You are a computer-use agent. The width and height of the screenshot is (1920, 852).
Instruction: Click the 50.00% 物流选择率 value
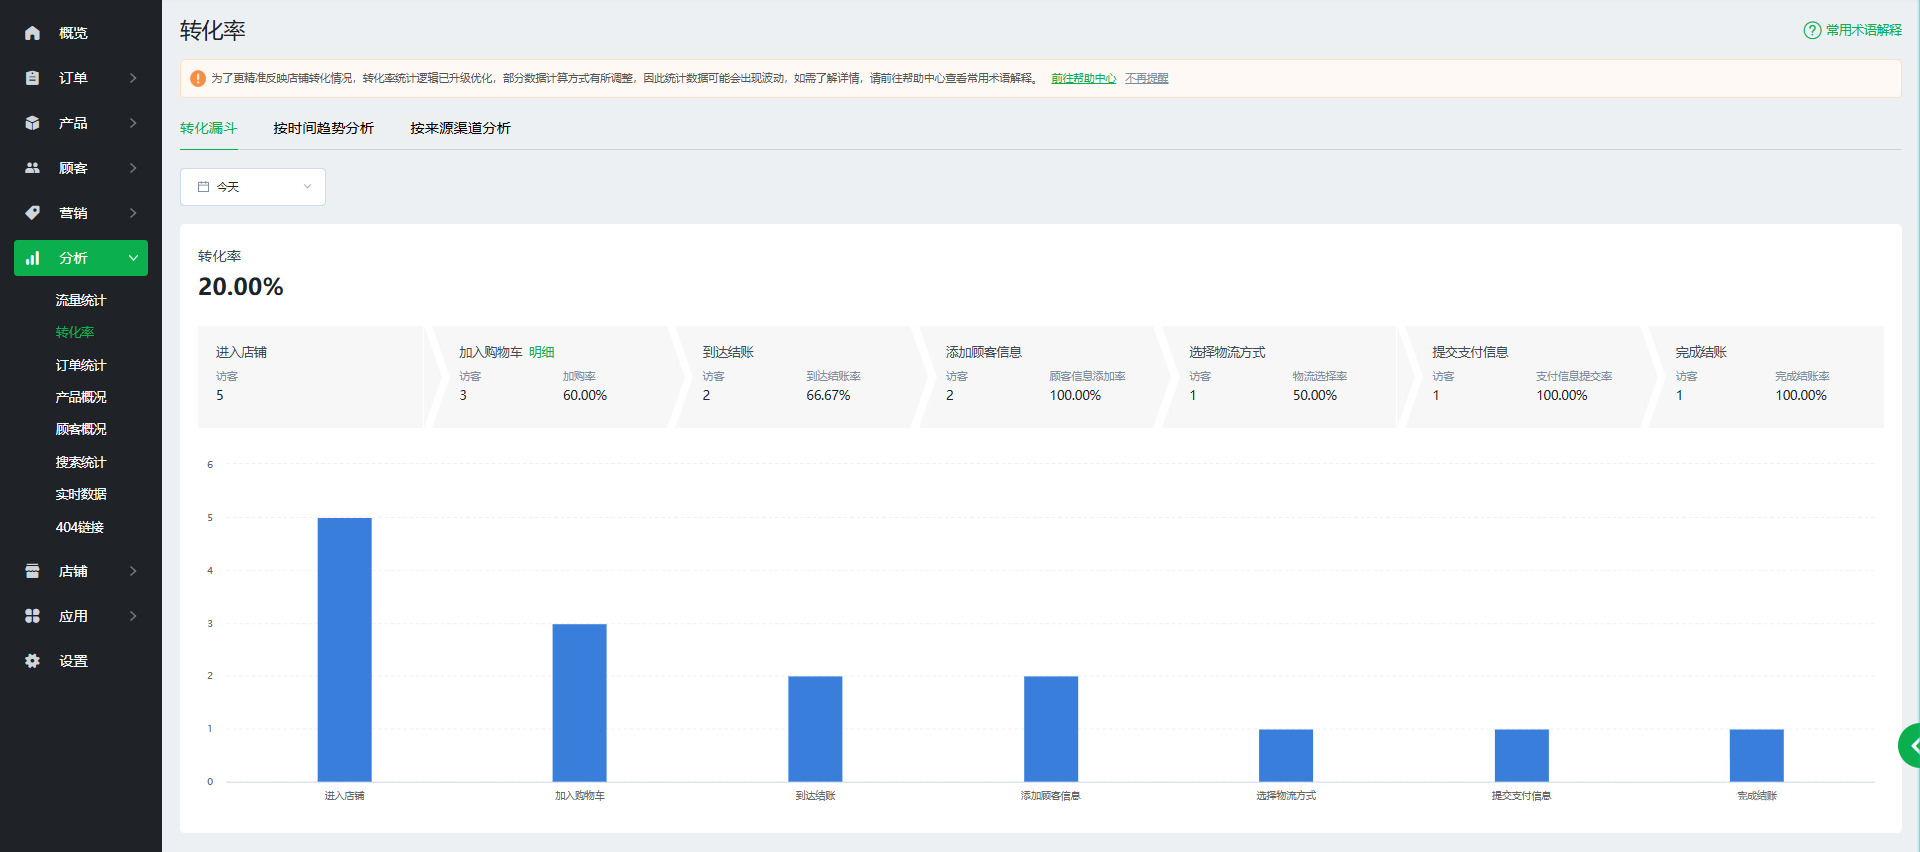(1315, 395)
